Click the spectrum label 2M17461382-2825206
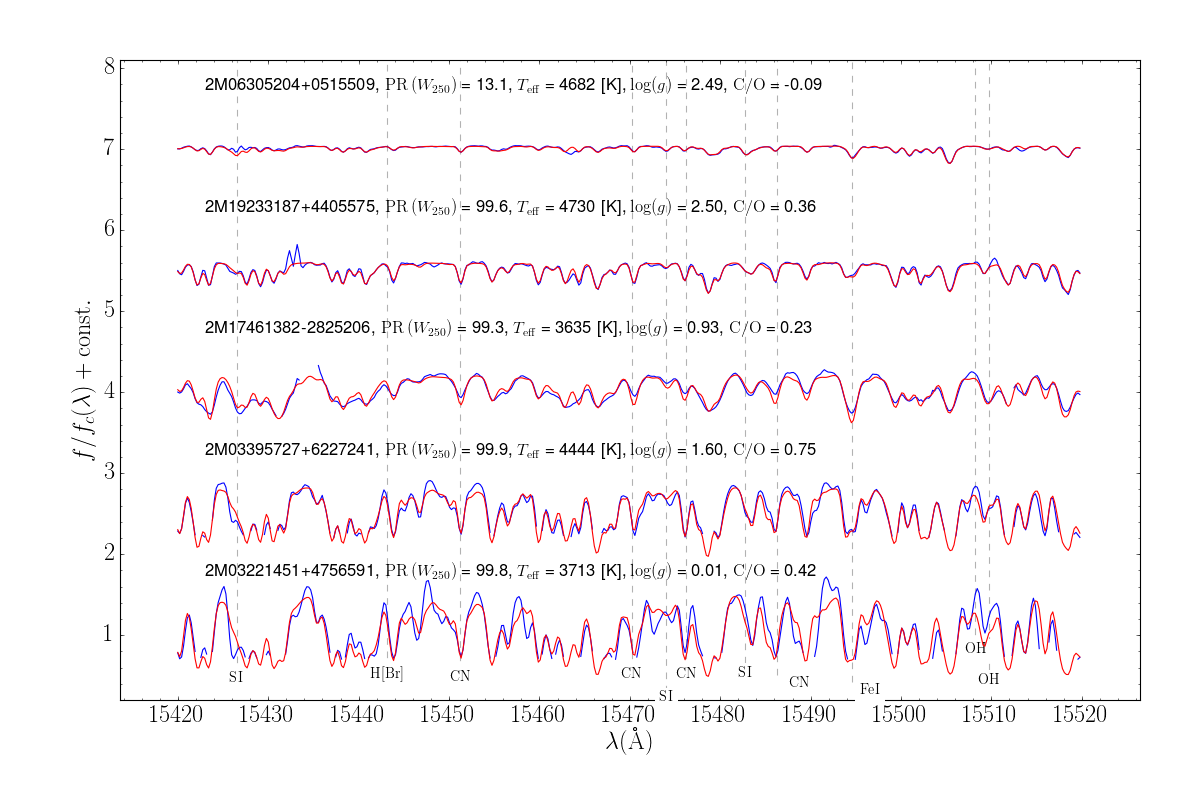 pyautogui.click(x=288, y=327)
